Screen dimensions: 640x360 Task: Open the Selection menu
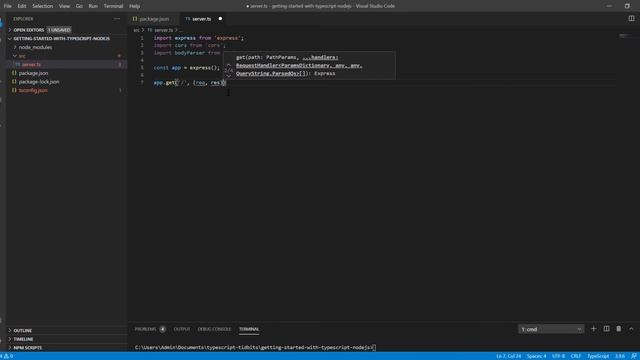[x=42, y=6]
